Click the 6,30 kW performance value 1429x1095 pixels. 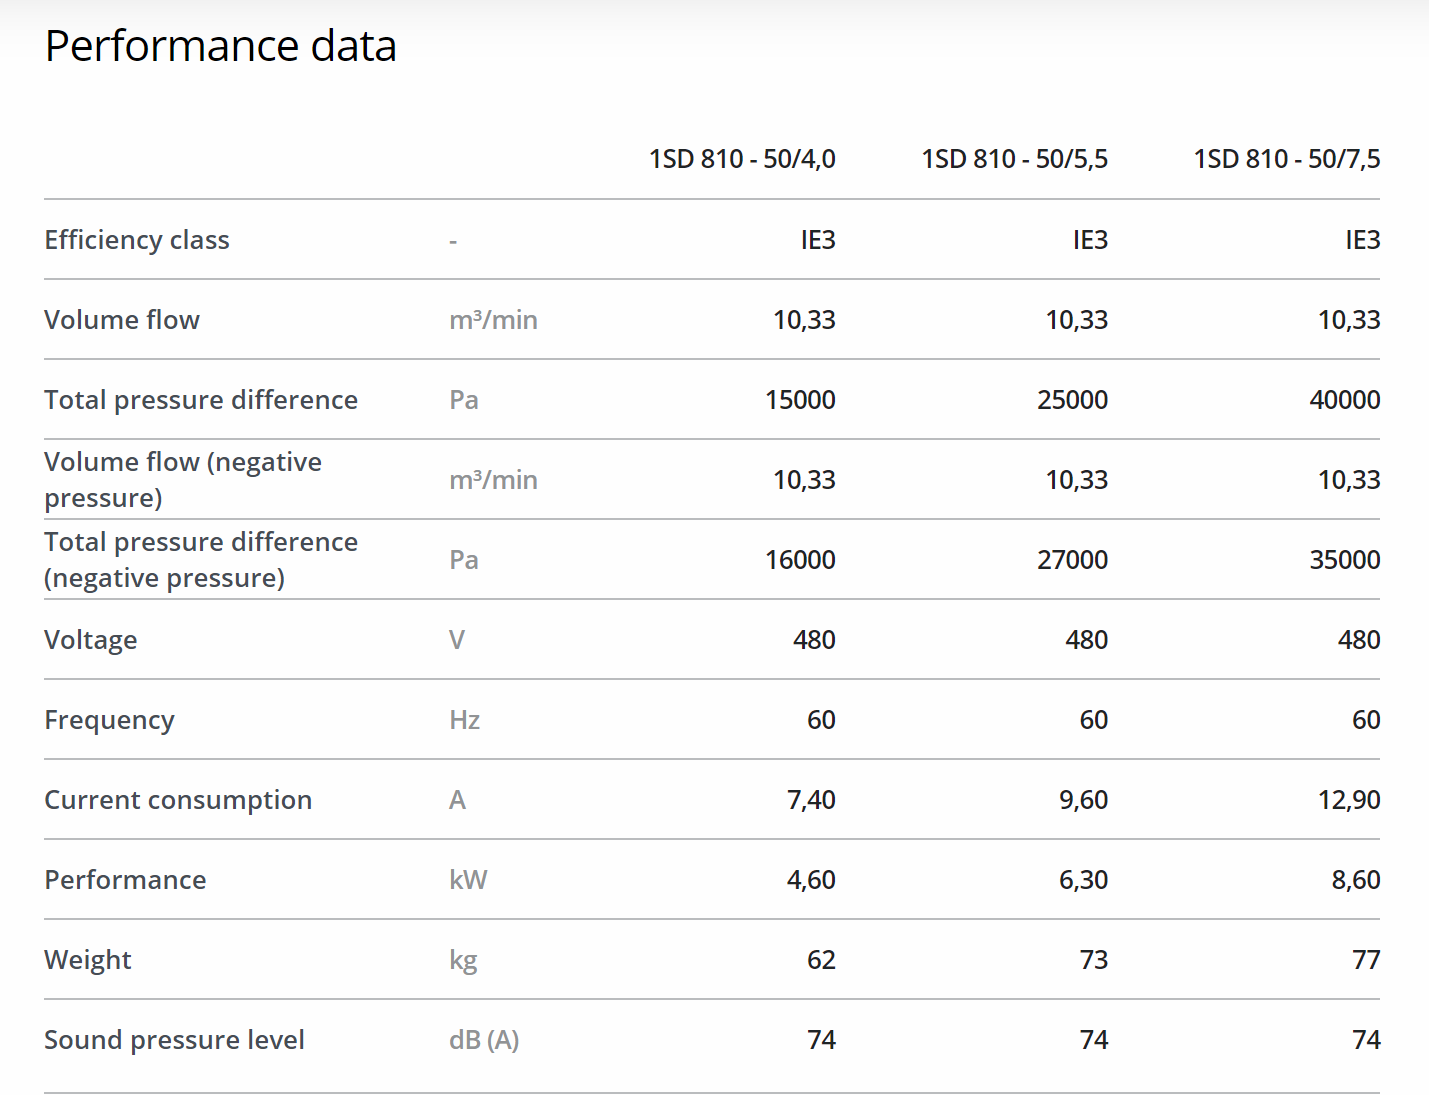(x=1083, y=880)
